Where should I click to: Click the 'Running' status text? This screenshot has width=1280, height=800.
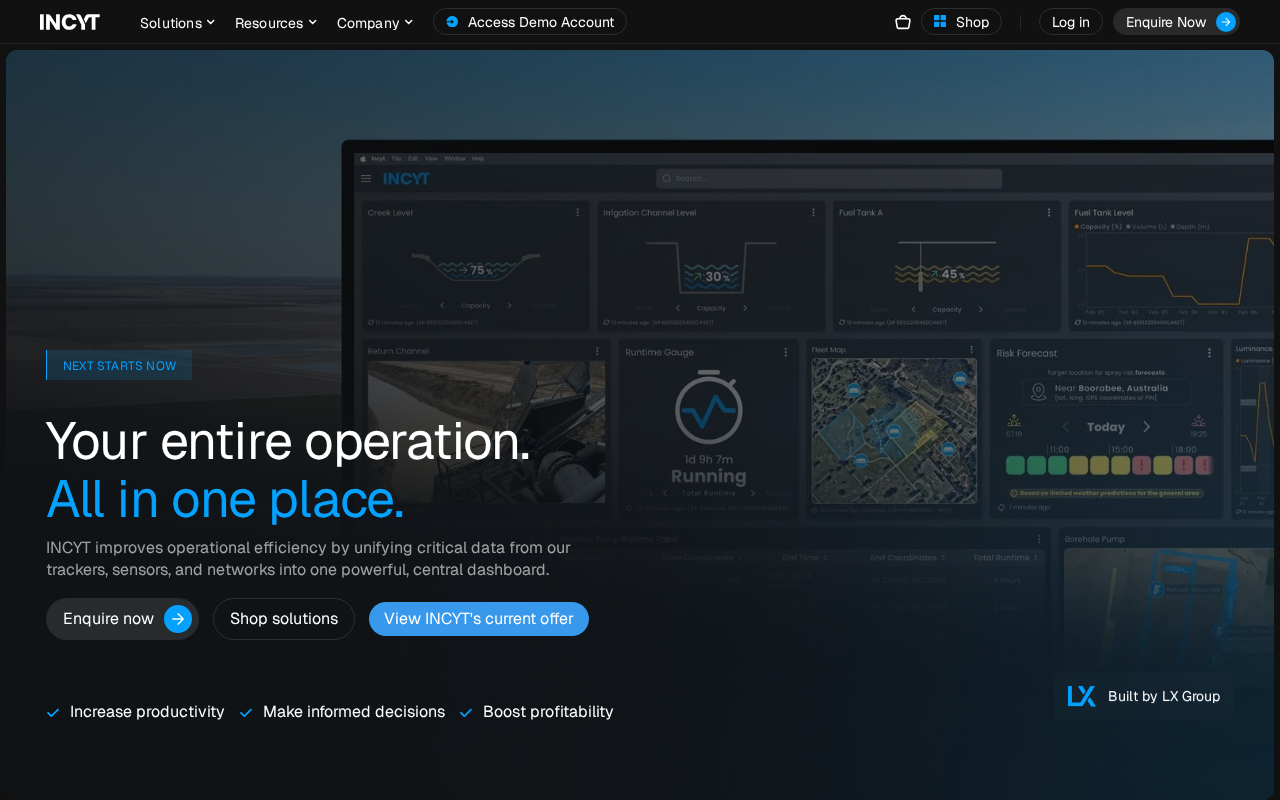[709, 477]
